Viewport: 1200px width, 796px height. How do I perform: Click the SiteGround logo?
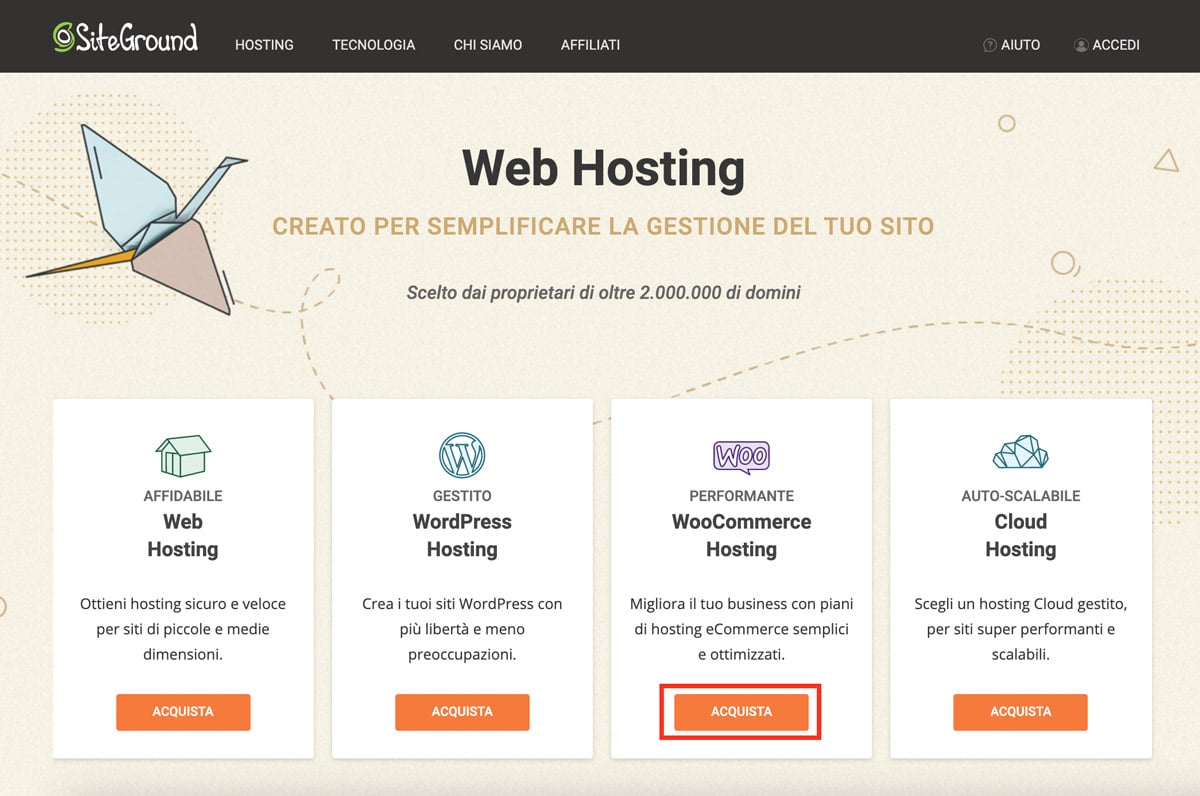point(126,37)
